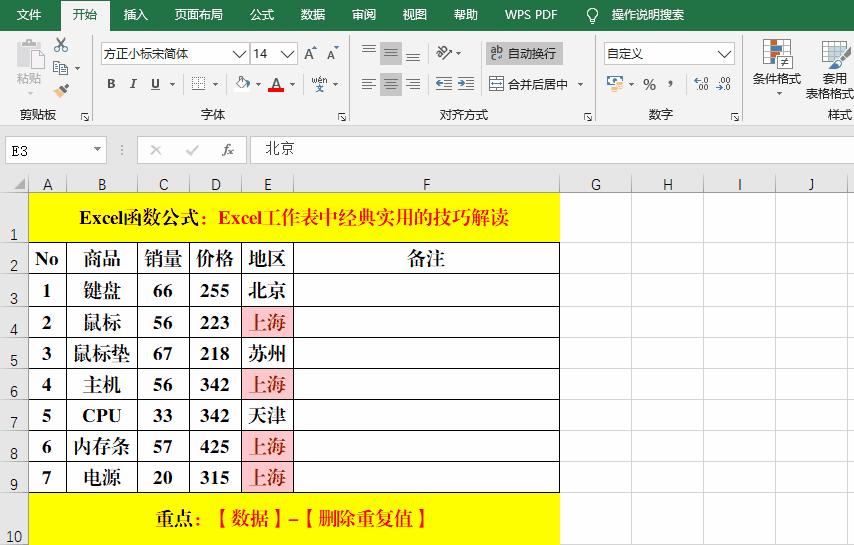Click the phonetic guide wén icon
Viewport: 854px width, 545px height.
319,84
